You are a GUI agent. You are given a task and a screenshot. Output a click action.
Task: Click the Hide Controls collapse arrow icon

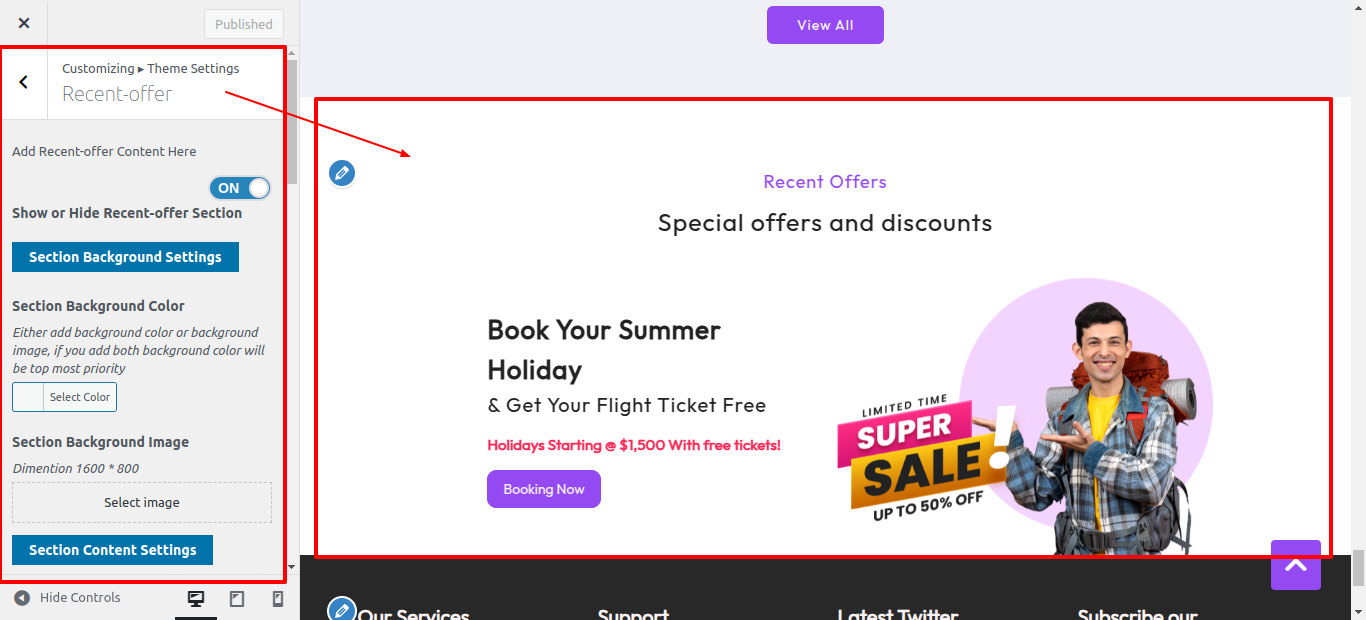(x=22, y=598)
